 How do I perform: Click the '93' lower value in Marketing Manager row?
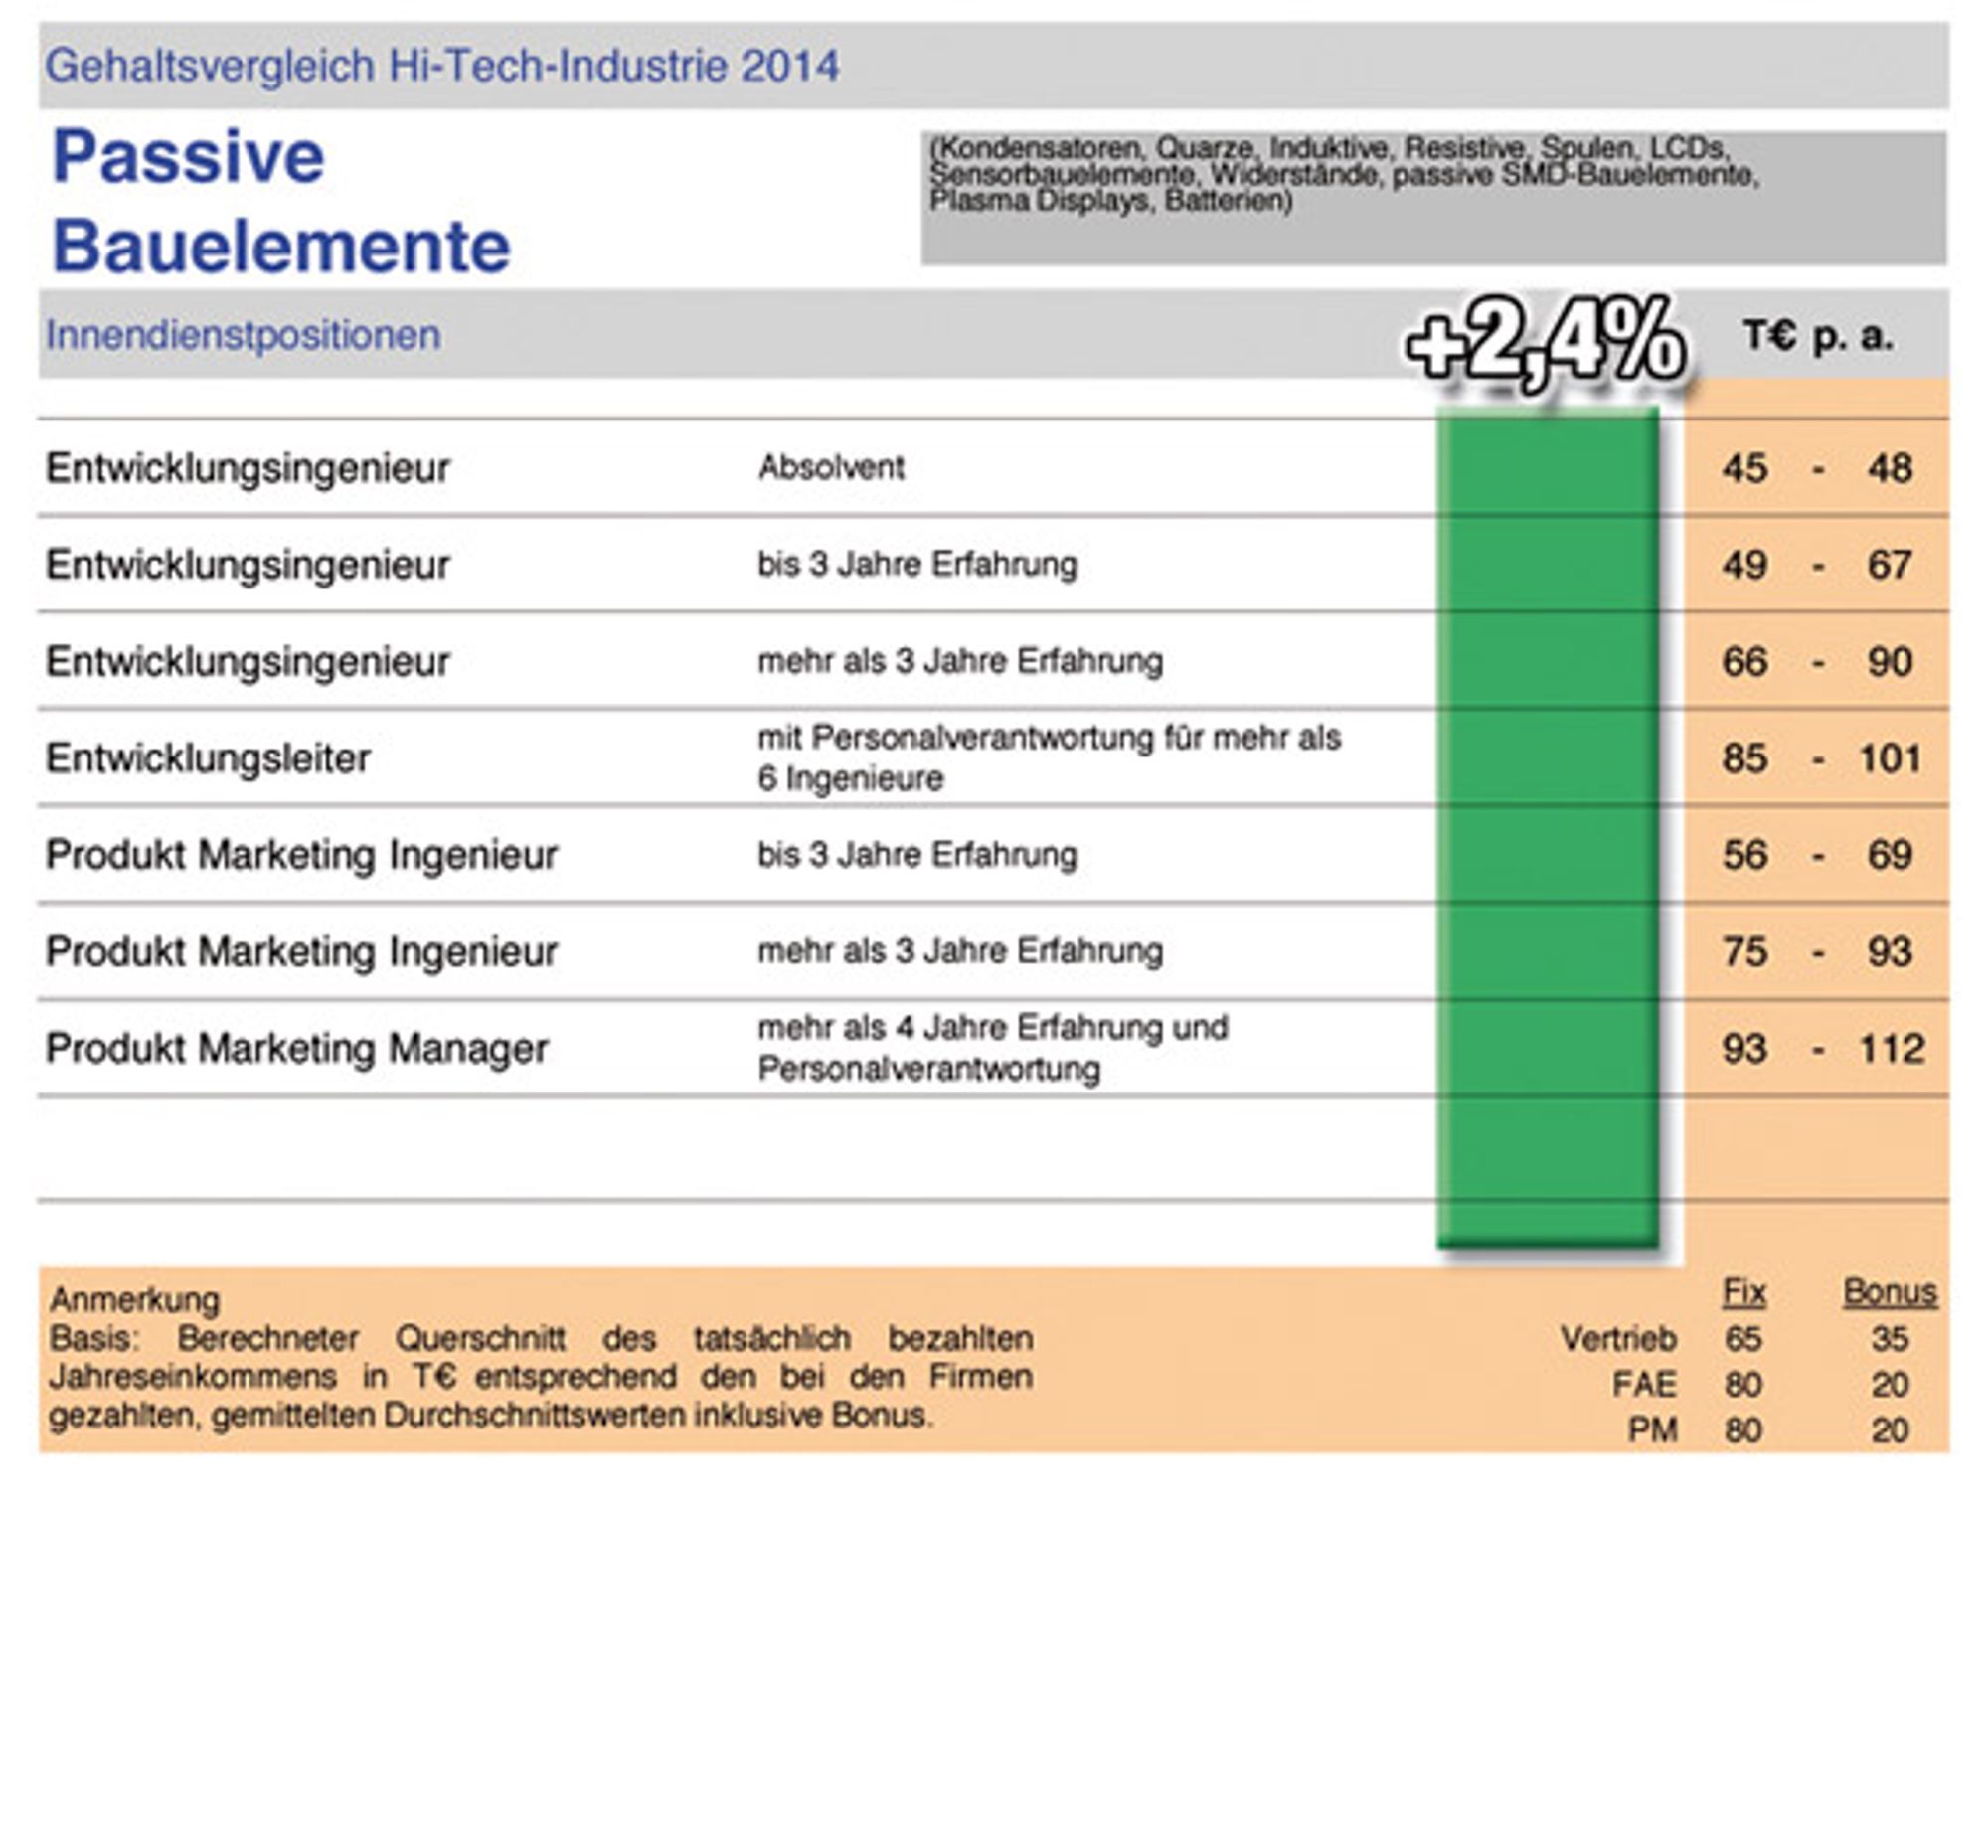pos(1745,1049)
